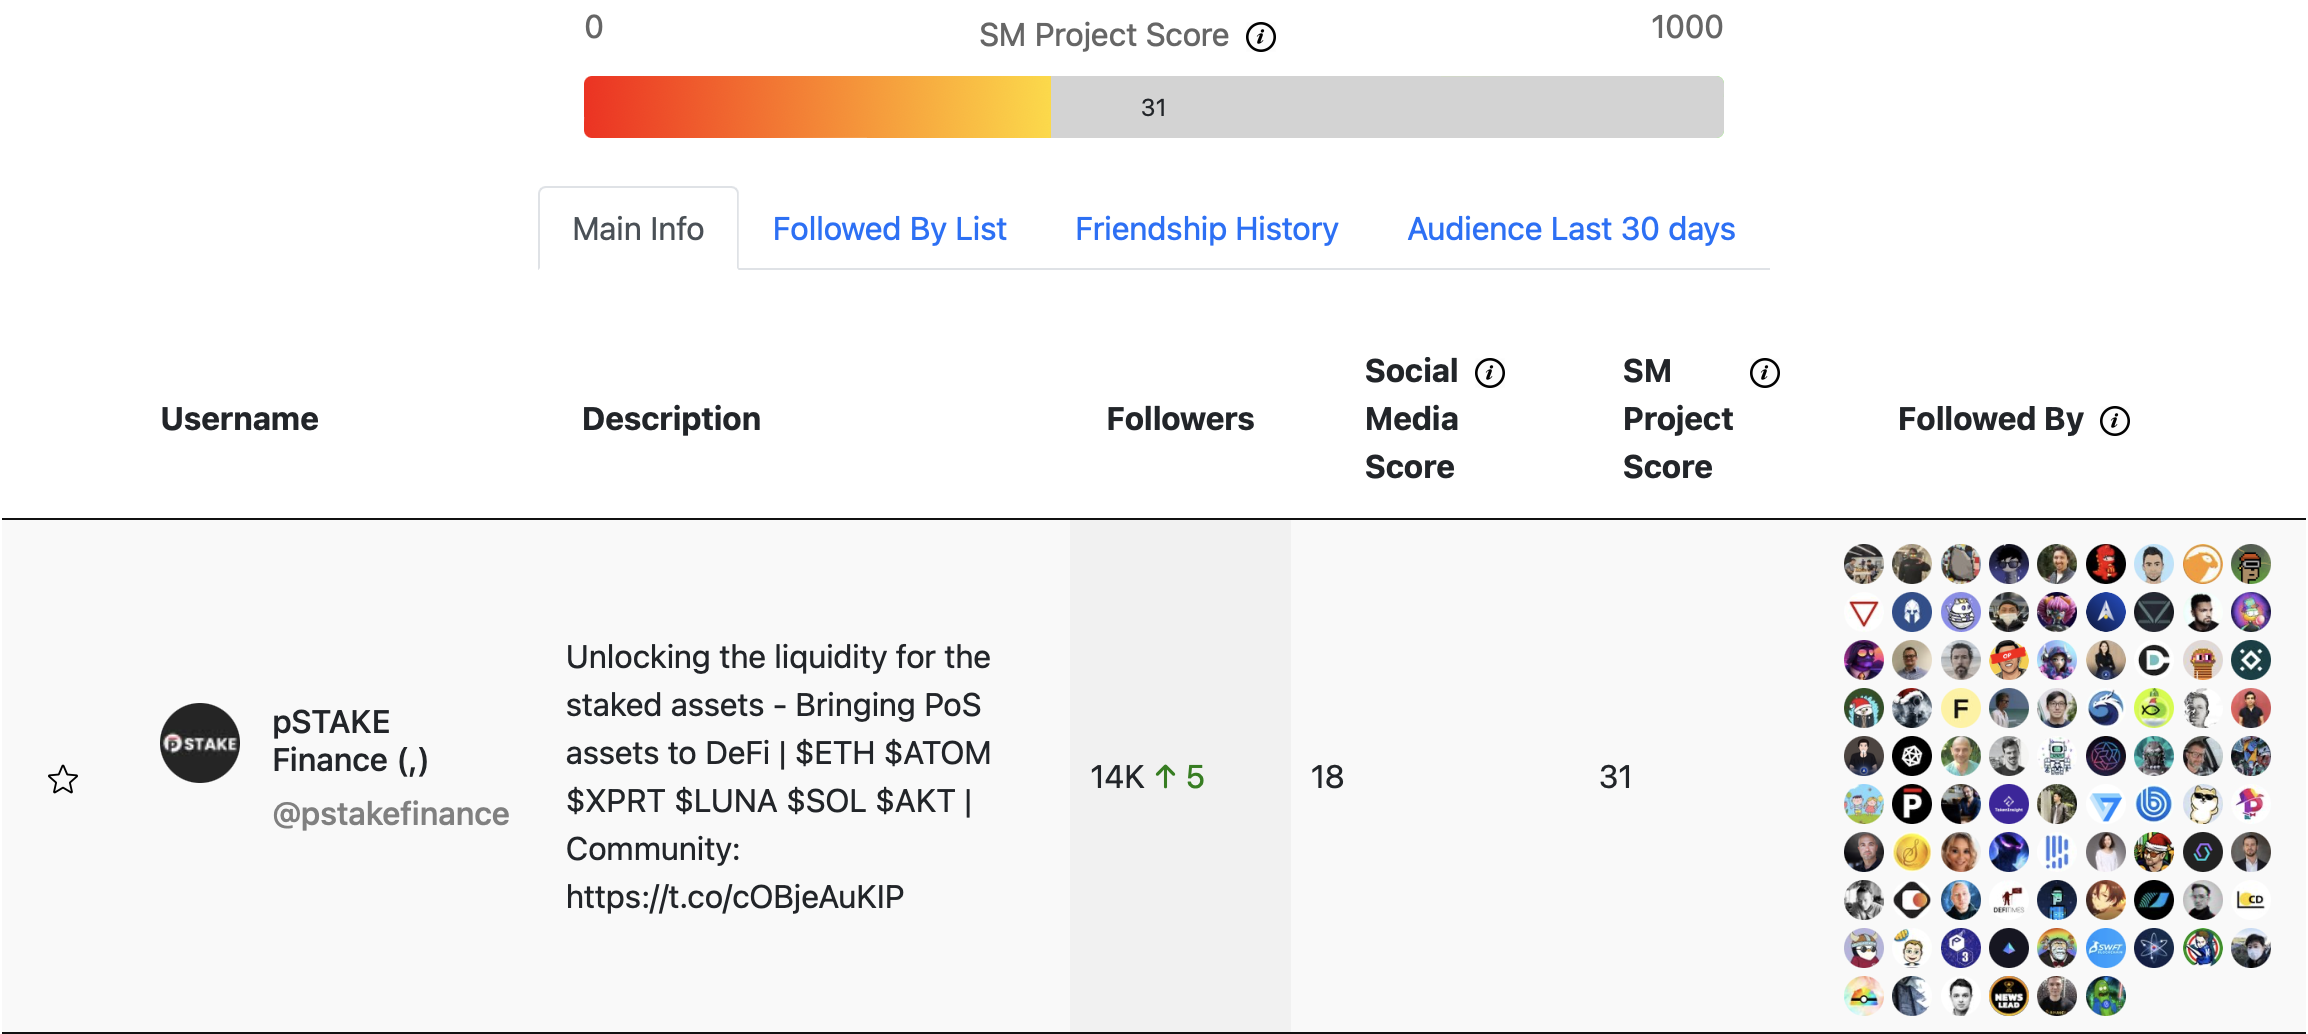Switch to the Followed By List tab

(889, 229)
